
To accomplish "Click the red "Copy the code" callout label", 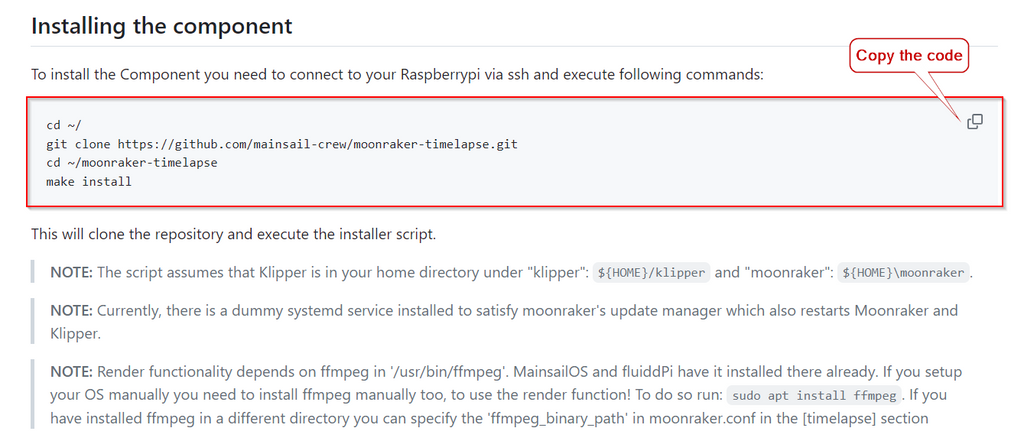I will pos(909,56).
